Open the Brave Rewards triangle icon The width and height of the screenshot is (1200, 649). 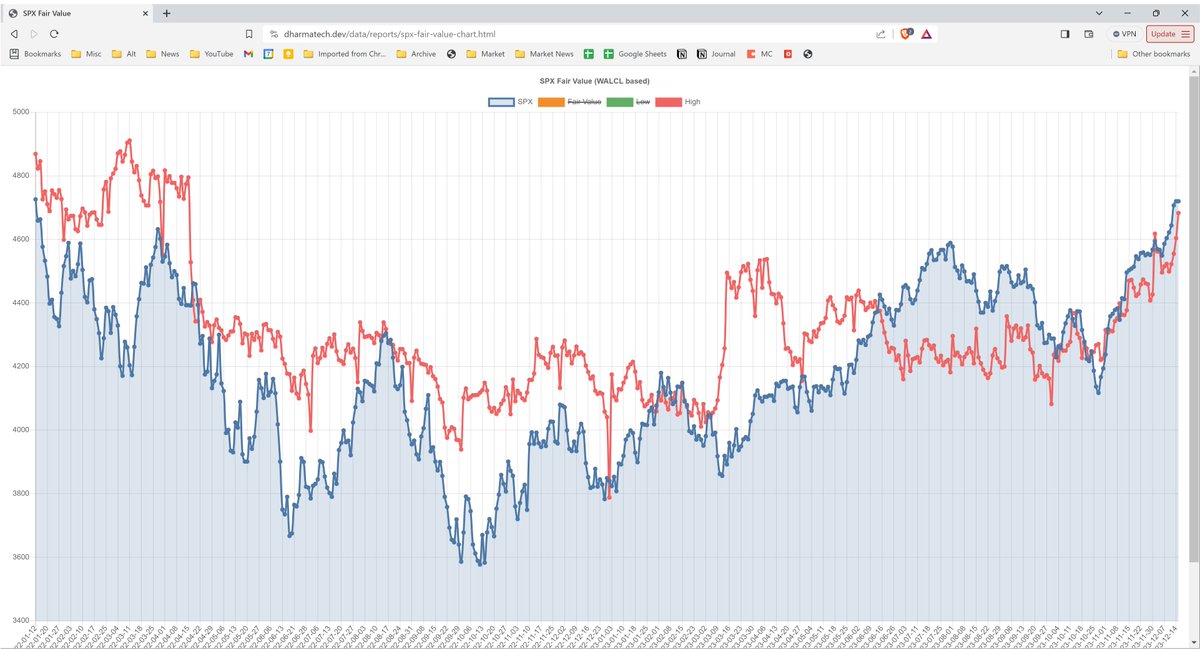pyautogui.click(x=927, y=34)
